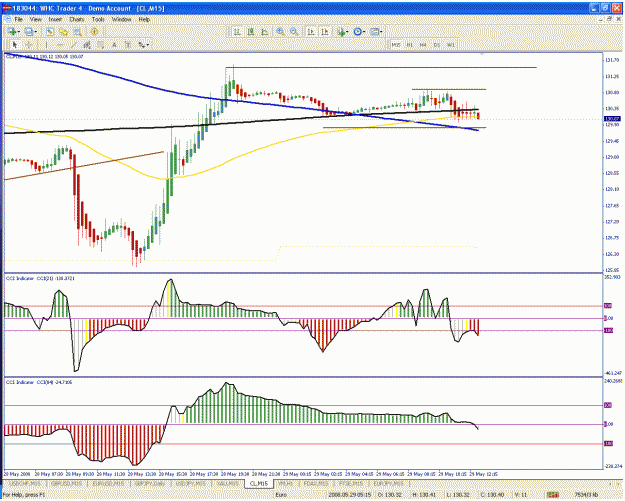Select the text 'A' tool
This screenshot has width=625, height=501.
(114, 45)
